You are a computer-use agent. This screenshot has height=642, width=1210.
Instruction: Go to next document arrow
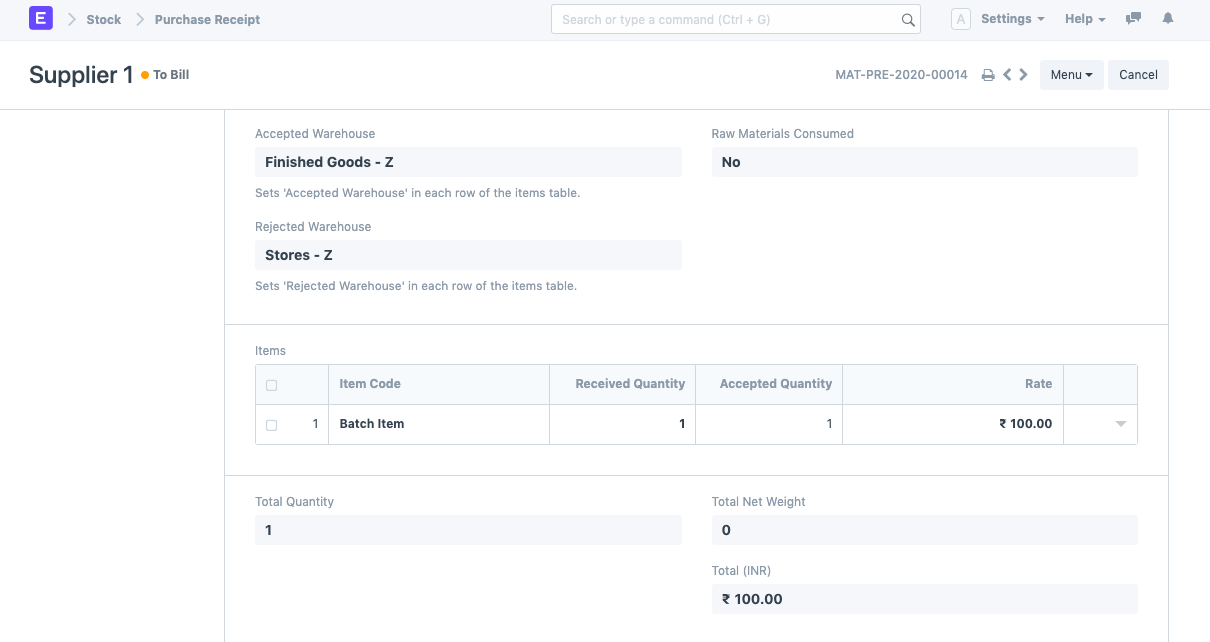[x=1023, y=75]
